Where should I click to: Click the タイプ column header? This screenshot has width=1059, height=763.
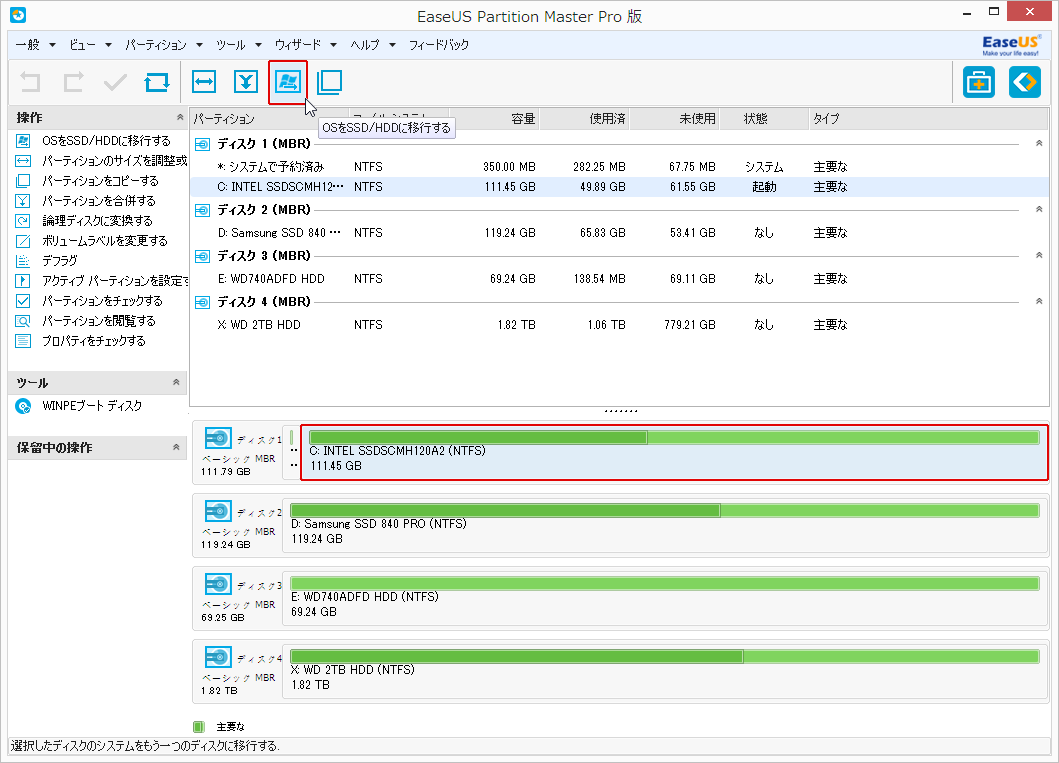929,119
